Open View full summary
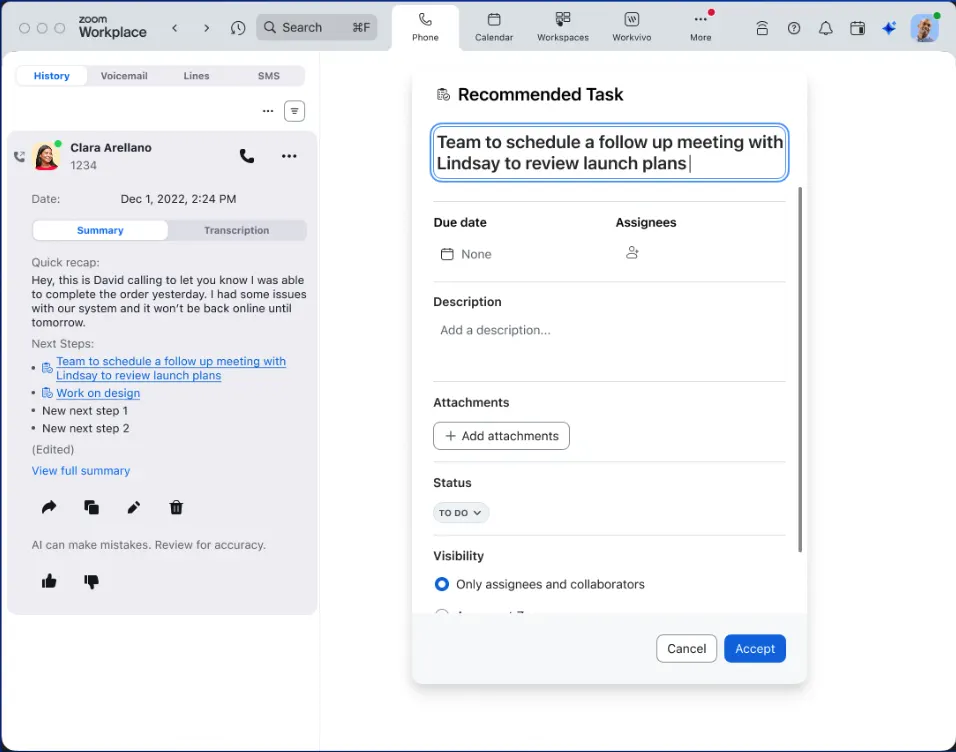Viewport: 956px width, 752px height. 81,470
